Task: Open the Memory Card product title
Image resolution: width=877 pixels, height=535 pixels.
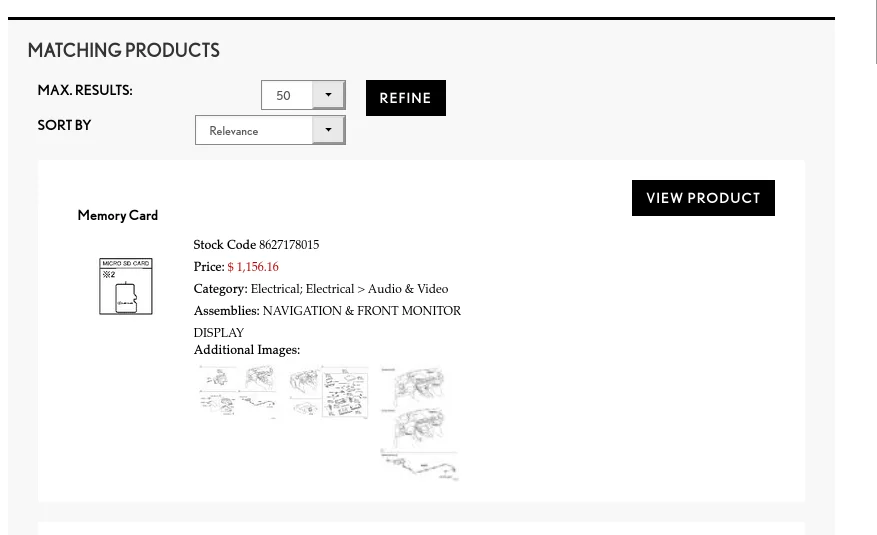Action: [118, 215]
